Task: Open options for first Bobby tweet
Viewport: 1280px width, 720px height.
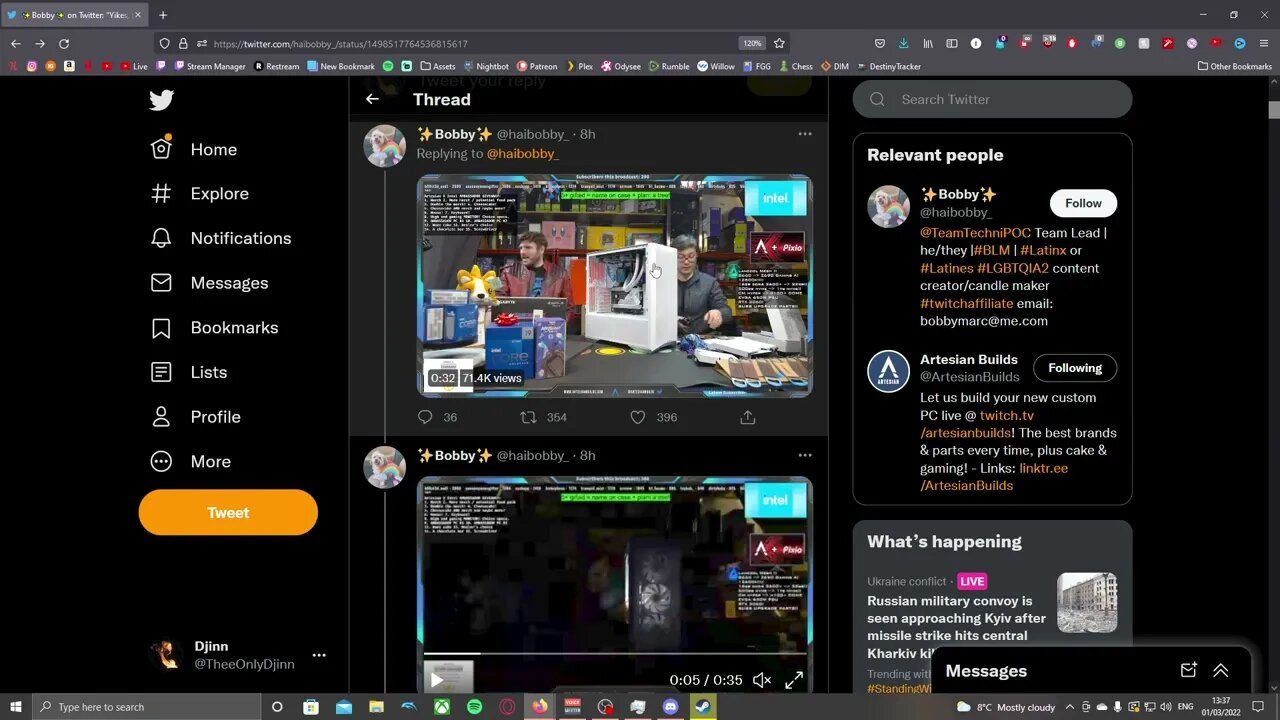Action: pos(805,134)
